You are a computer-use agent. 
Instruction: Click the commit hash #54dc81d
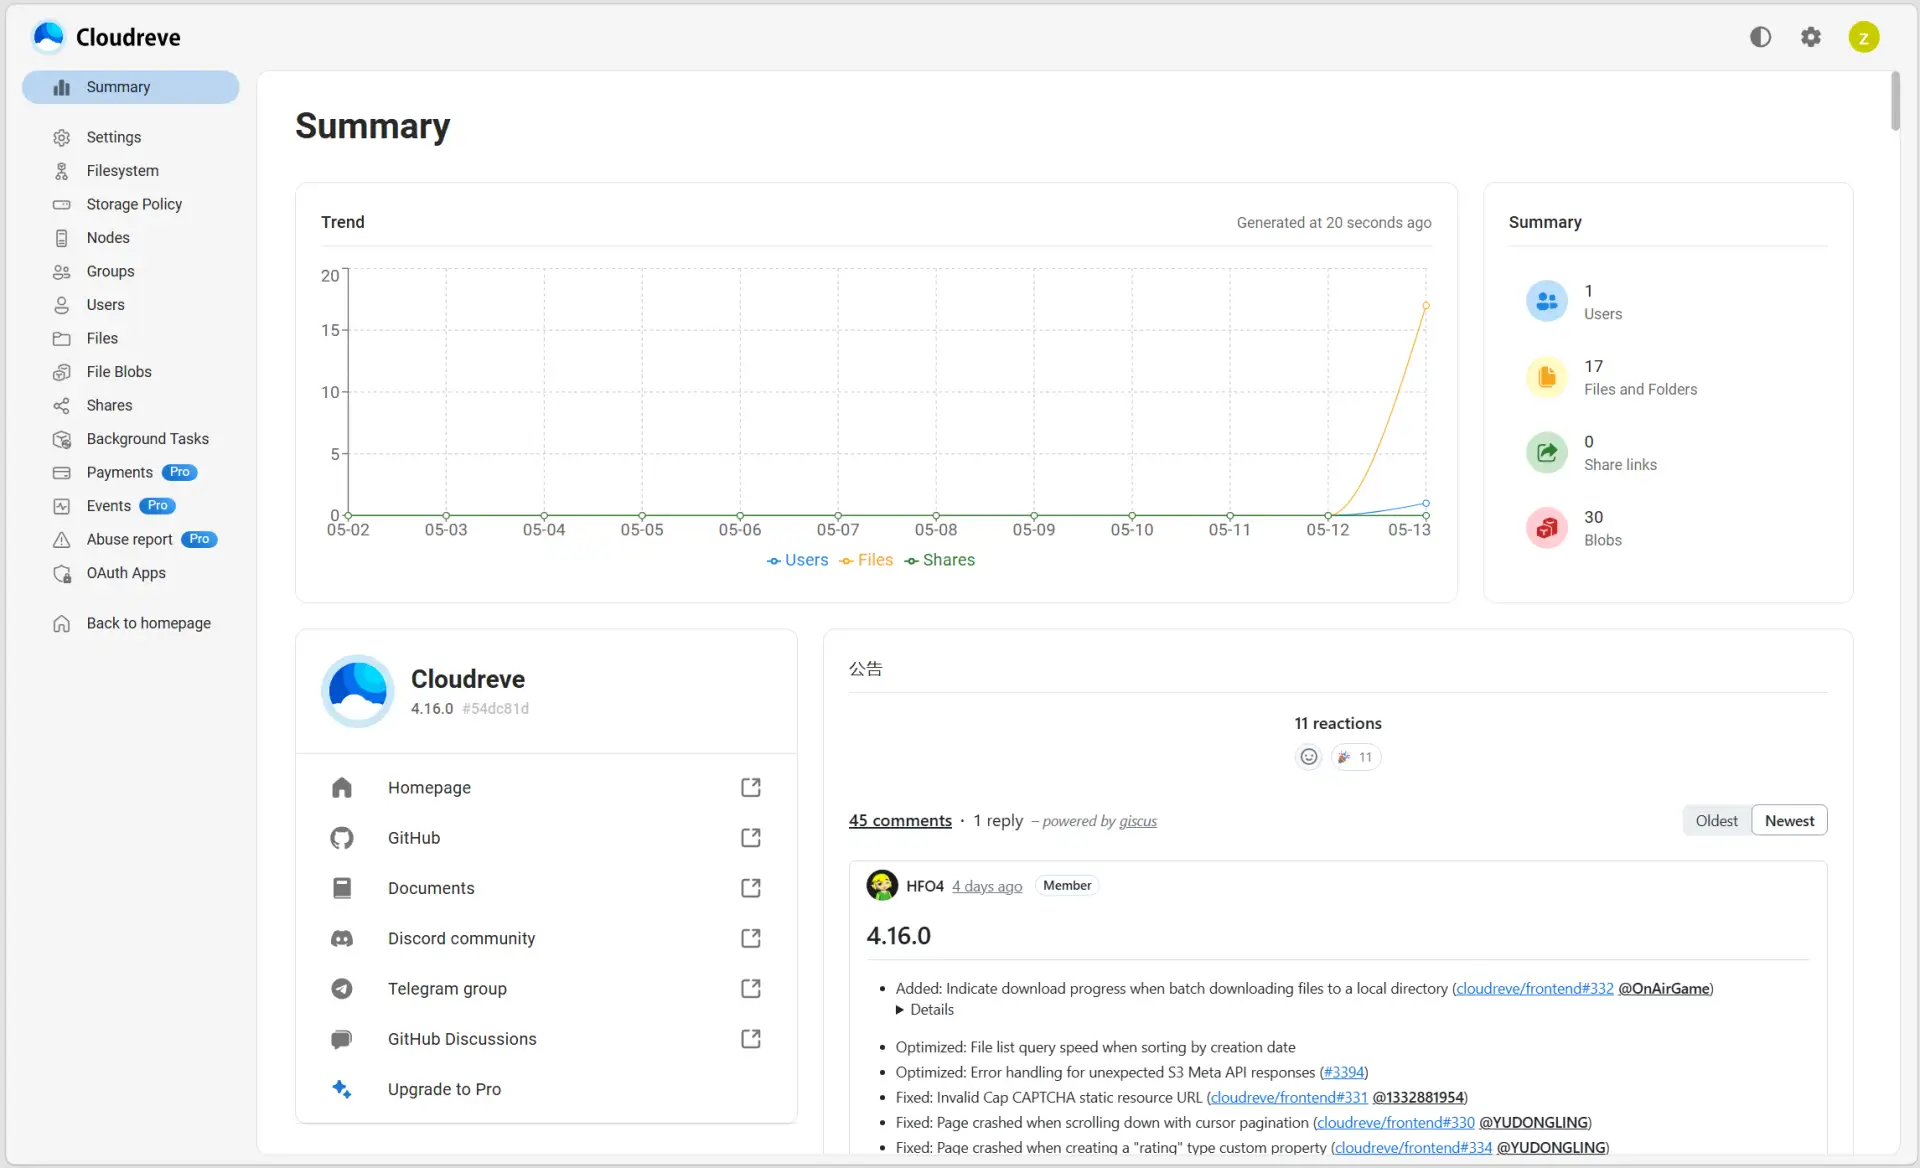(495, 709)
